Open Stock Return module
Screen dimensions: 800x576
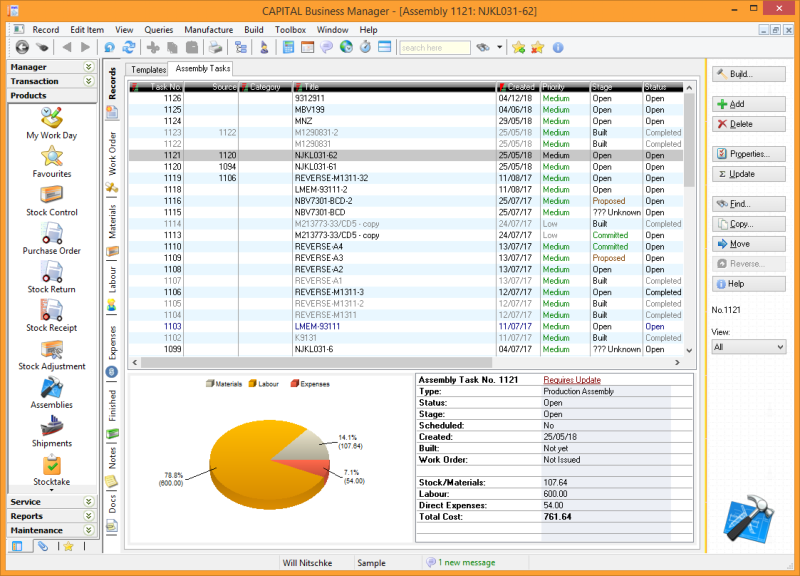tap(52, 278)
